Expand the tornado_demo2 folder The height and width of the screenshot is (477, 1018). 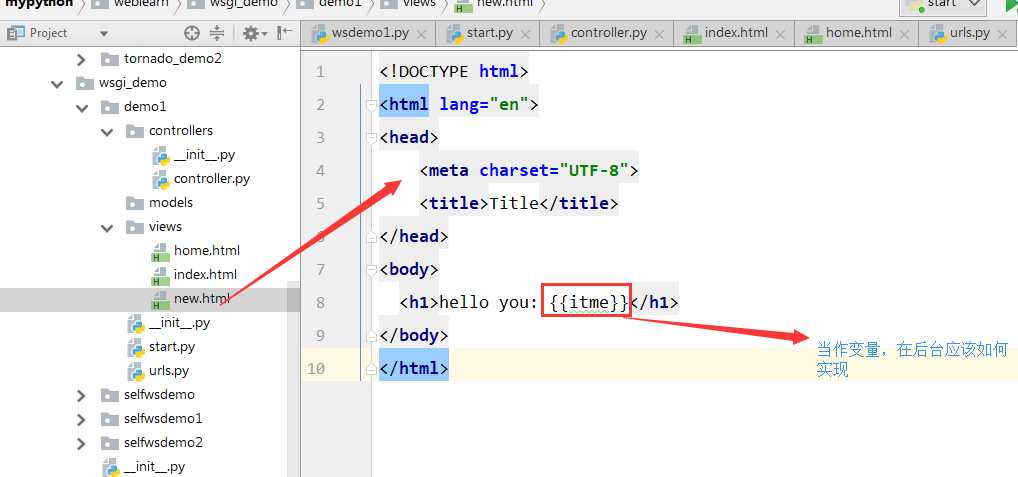pyautogui.click(x=81, y=59)
